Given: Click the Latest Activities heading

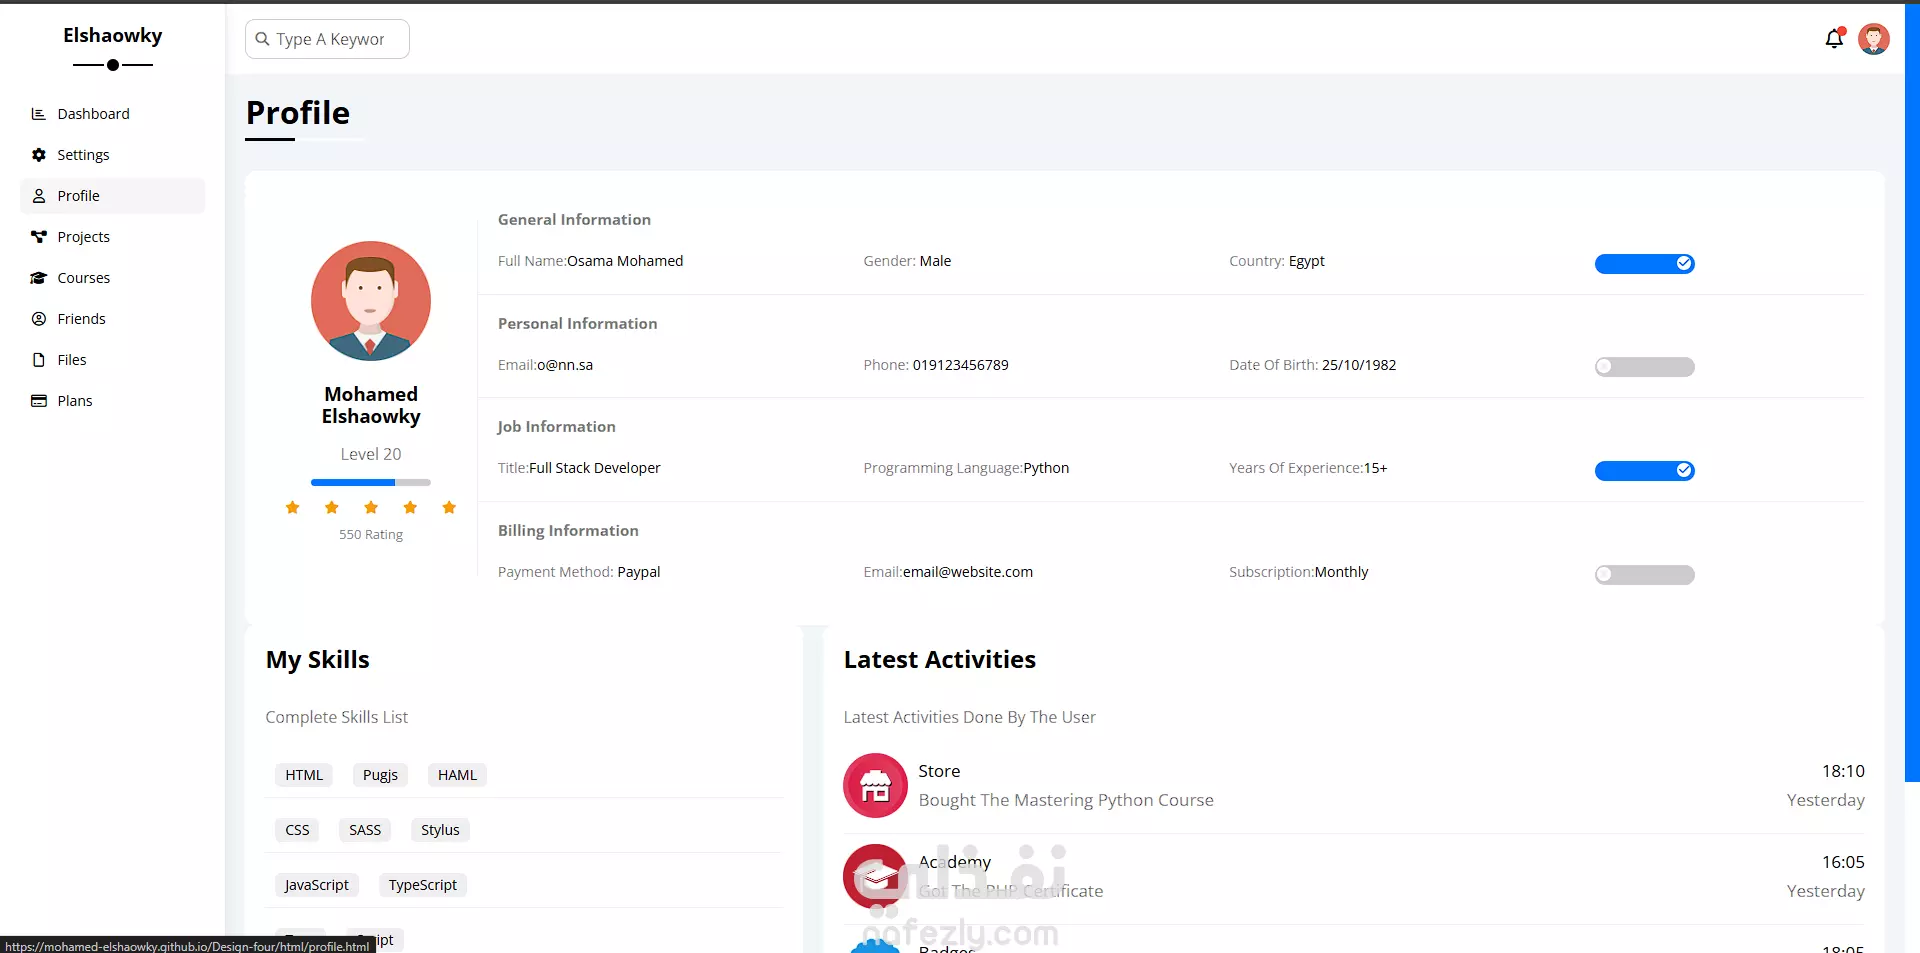Looking at the screenshot, I should 939,660.
